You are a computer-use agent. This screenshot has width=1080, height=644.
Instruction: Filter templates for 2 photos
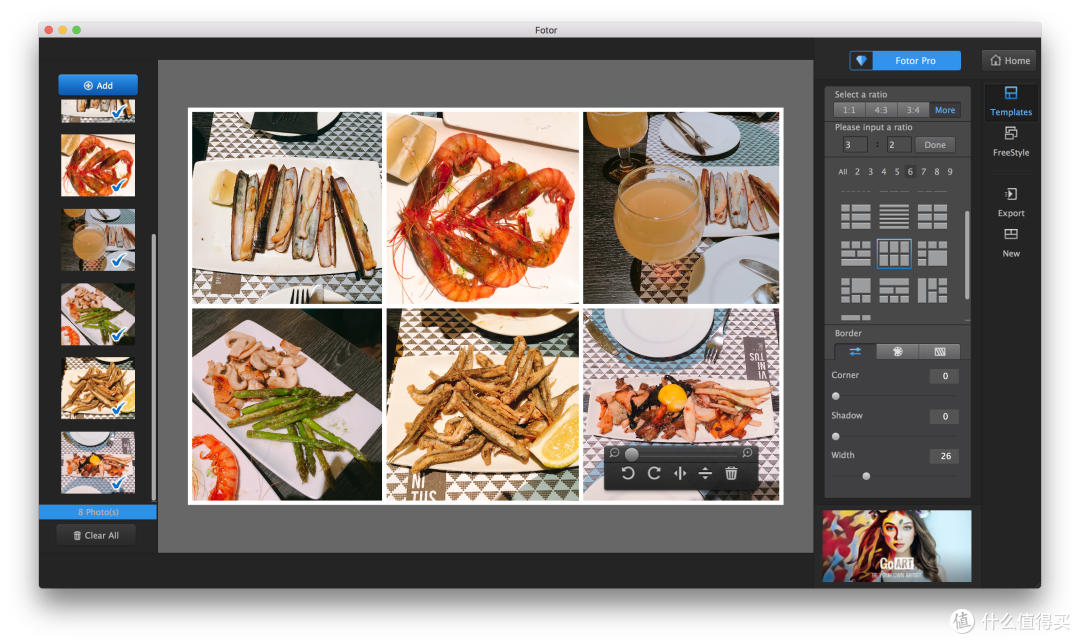coord(857,172)
